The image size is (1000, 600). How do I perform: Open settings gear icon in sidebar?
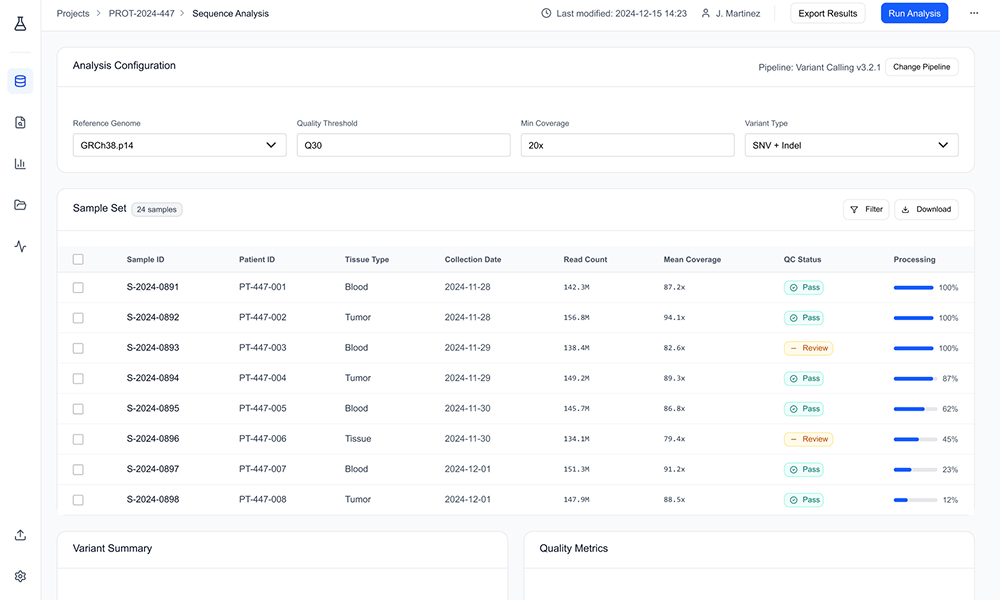[x=20, y=576]
